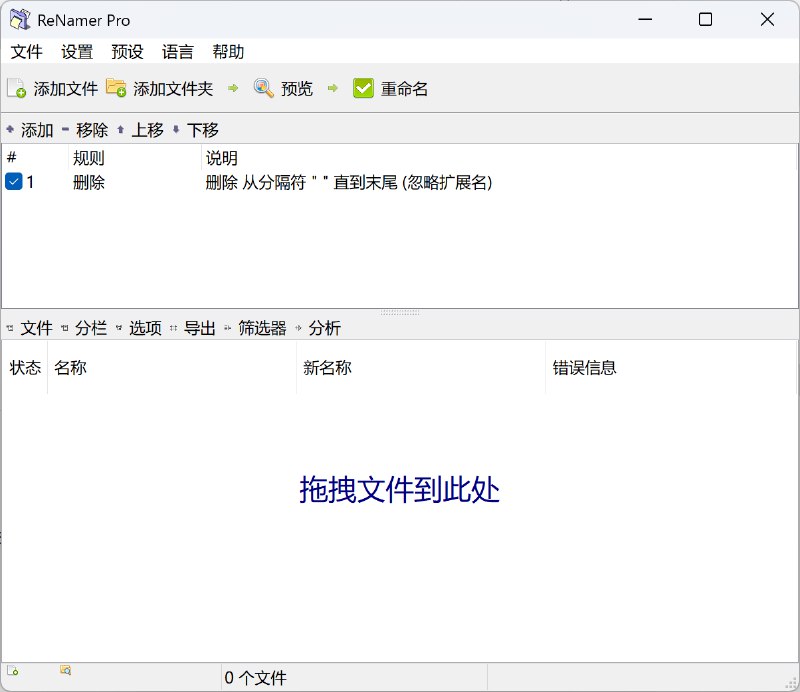Move rule up with 上移
The height and width of the screenshot is (692, 800).
pyautogui.click(x=147, y=130)
